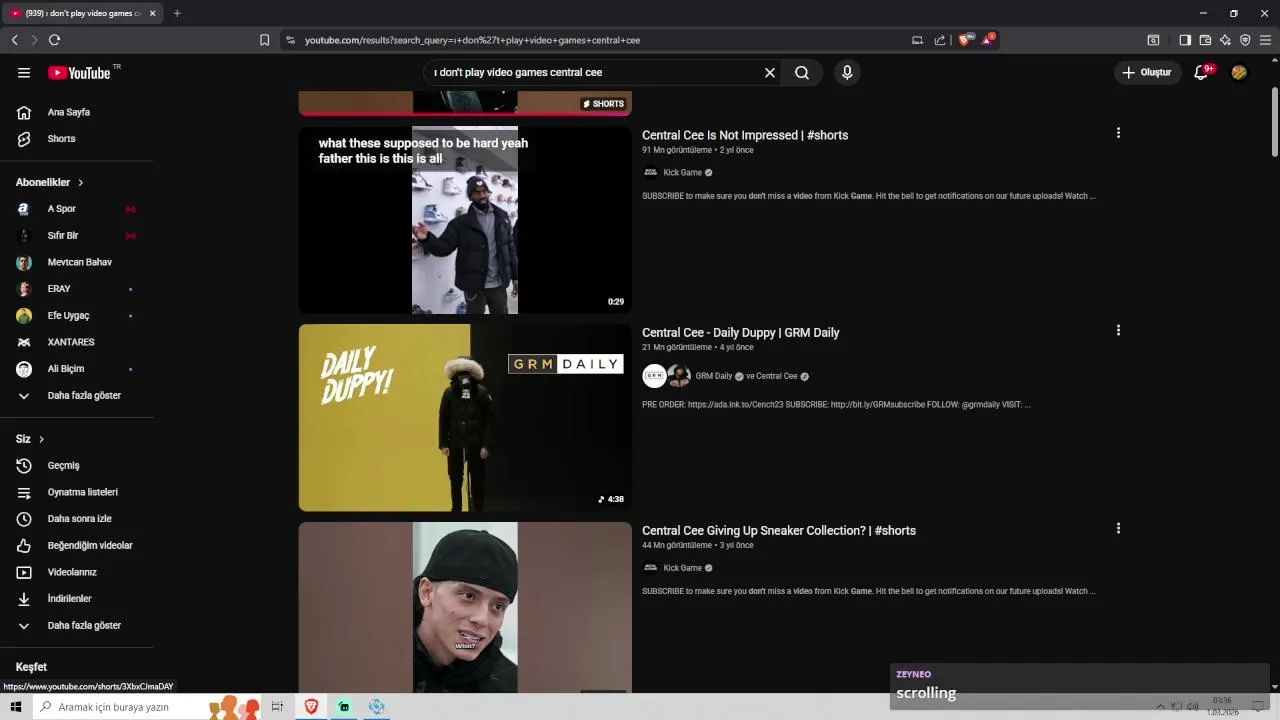Open the account avatar menu
The height and width of the screenshot is (720, 1280).
(x=1239, y=73)
